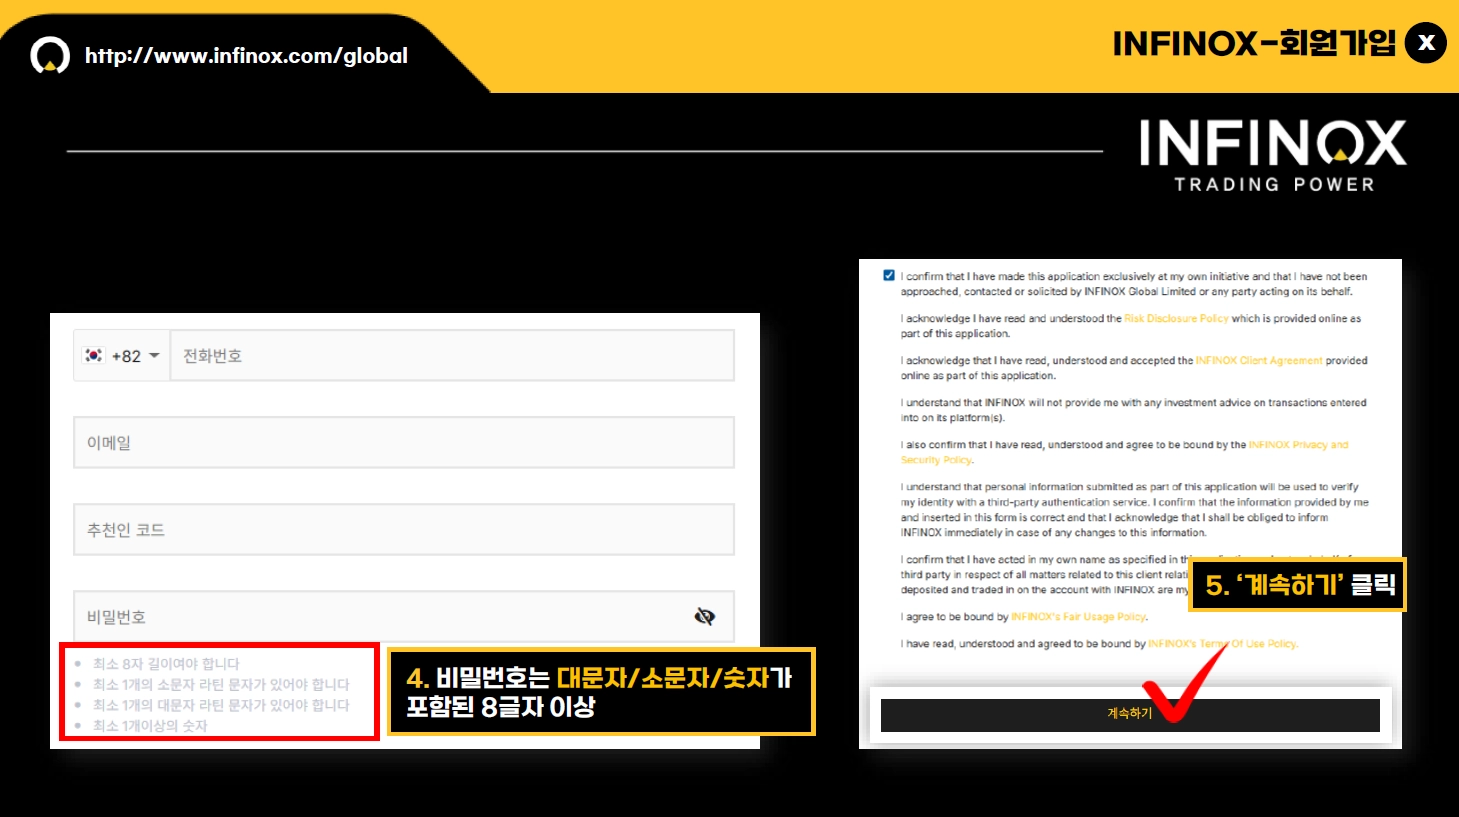Image resolution: width=1459 pixels, height=817 pixels.
Task: Focus the 비밀번호 password field
Action: [x=404, y=616]
